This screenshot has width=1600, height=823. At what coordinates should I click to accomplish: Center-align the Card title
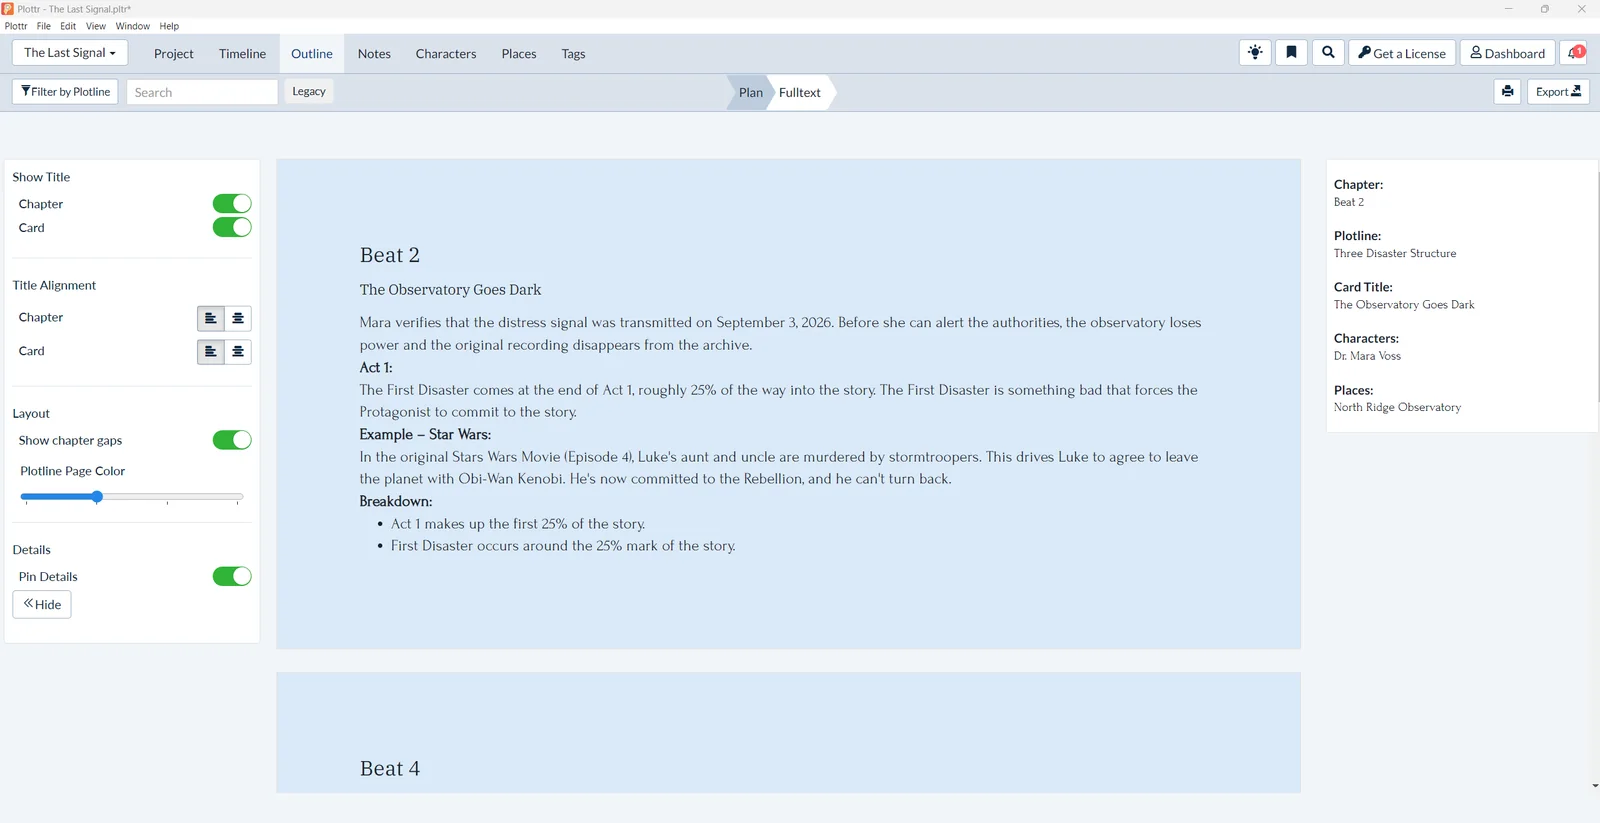(x=238, y=352)
